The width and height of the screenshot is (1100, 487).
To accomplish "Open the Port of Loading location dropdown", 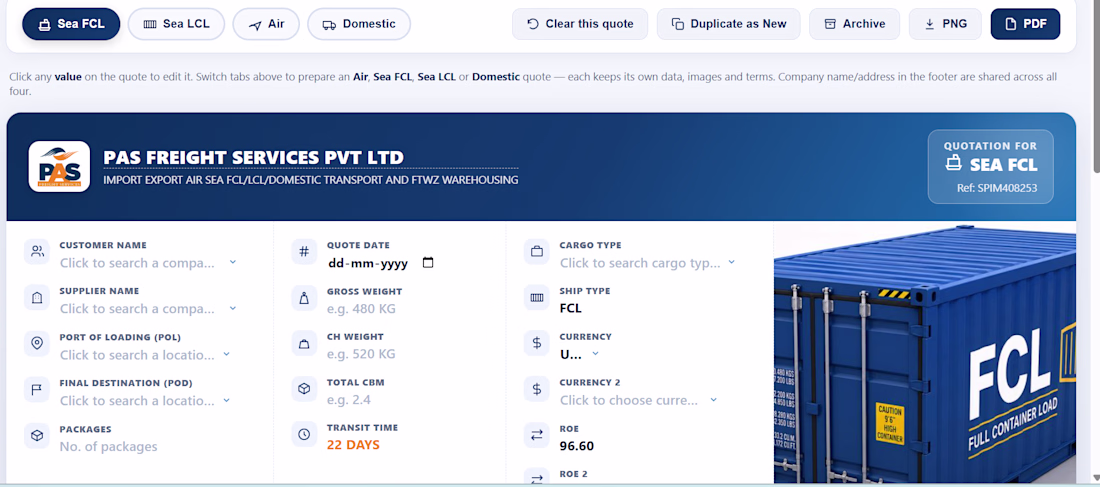I will click(x=227, y=354).
